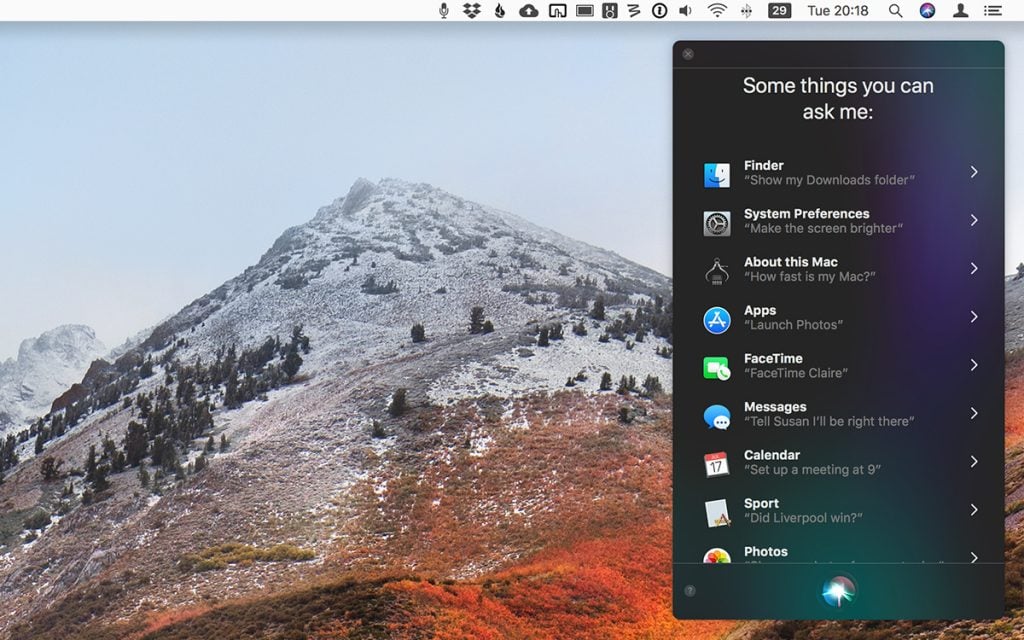1024x640 pixels.
Task: Close the Siri window
Action: (688, 54)
